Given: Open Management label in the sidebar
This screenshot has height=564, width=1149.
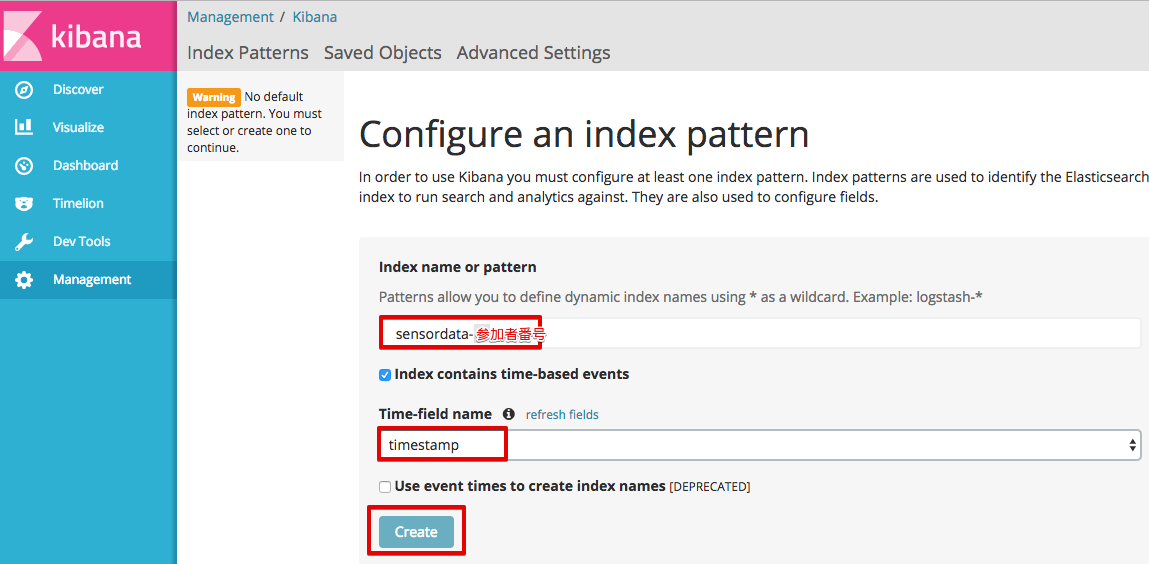Looking at the screenshot, I should [x=92, y=280].
